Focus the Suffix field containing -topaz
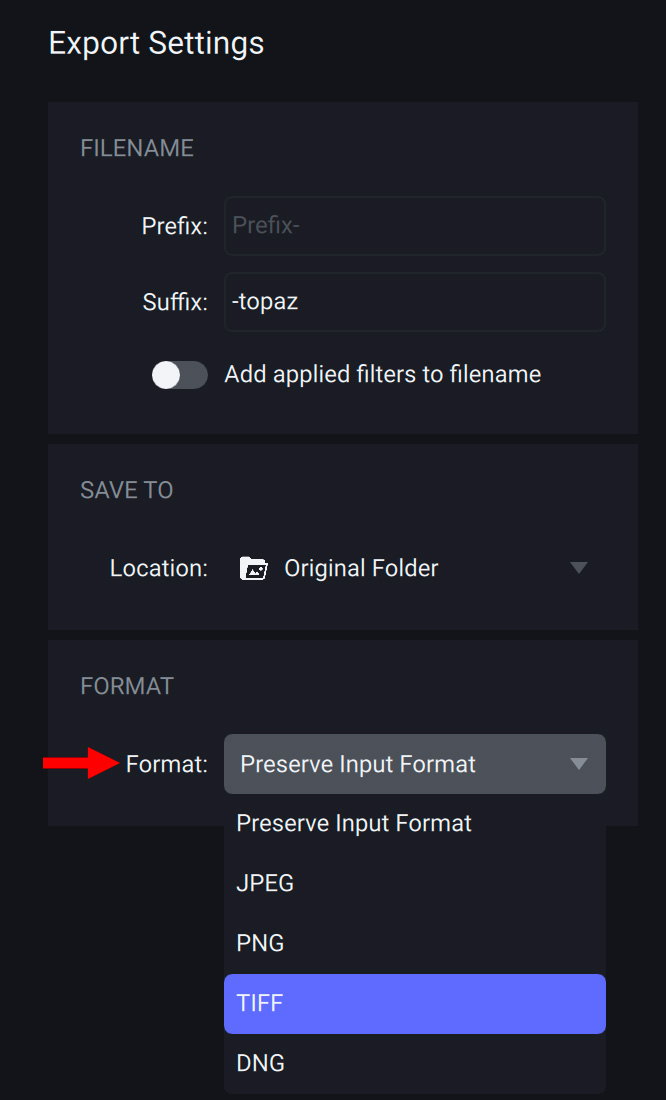 click(x=414, y=301)
